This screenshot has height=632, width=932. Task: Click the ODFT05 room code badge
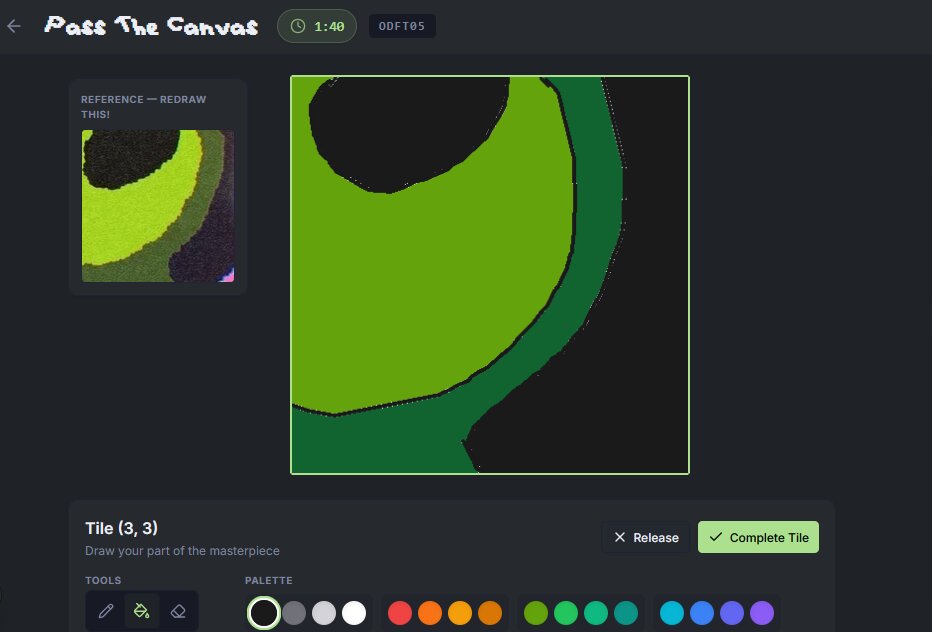[x=402, y=26]
